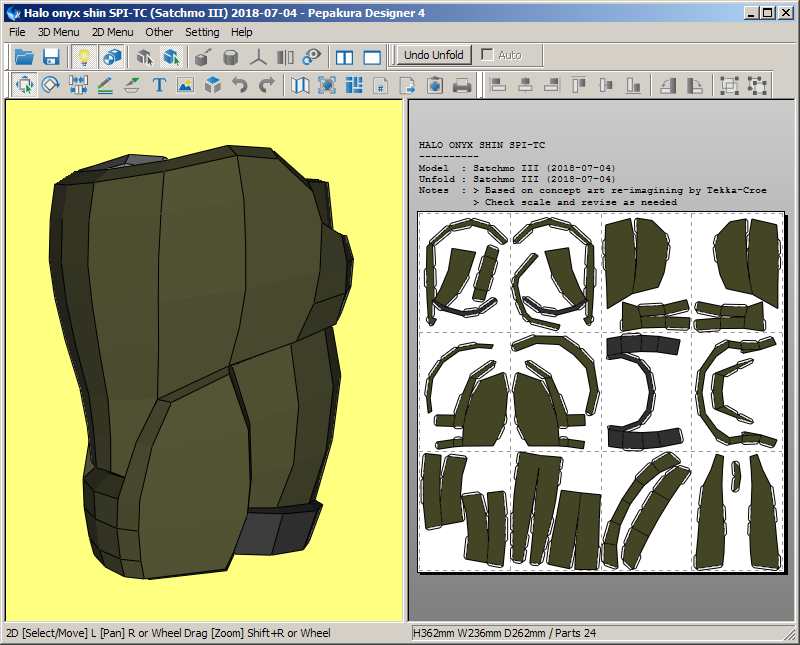Toggle the light bulb lighting button

pos(85,57)
